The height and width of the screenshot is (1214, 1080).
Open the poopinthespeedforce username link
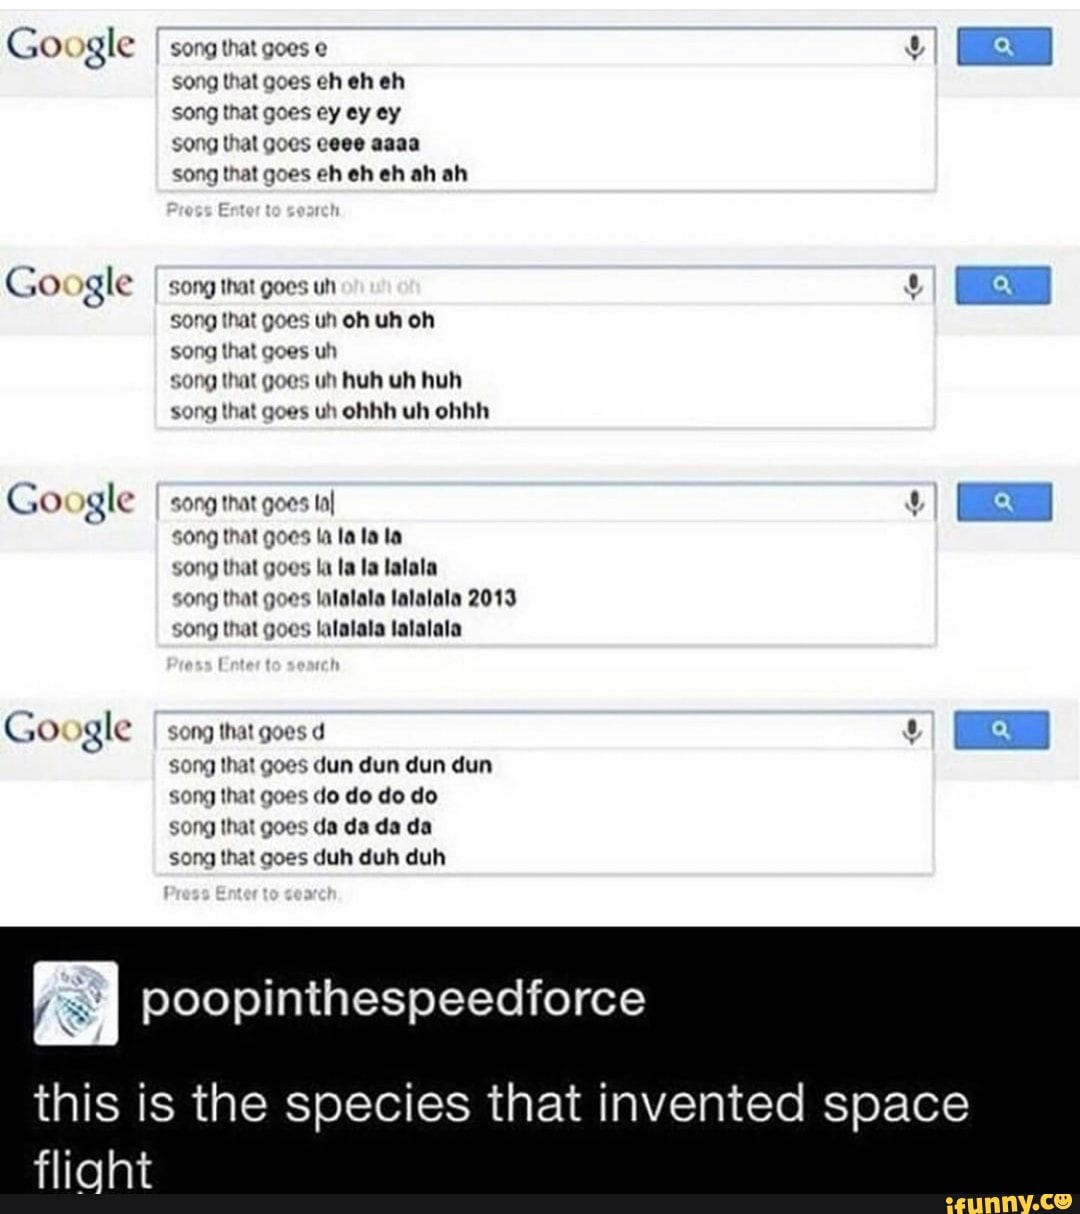[x=393, y=1000]
